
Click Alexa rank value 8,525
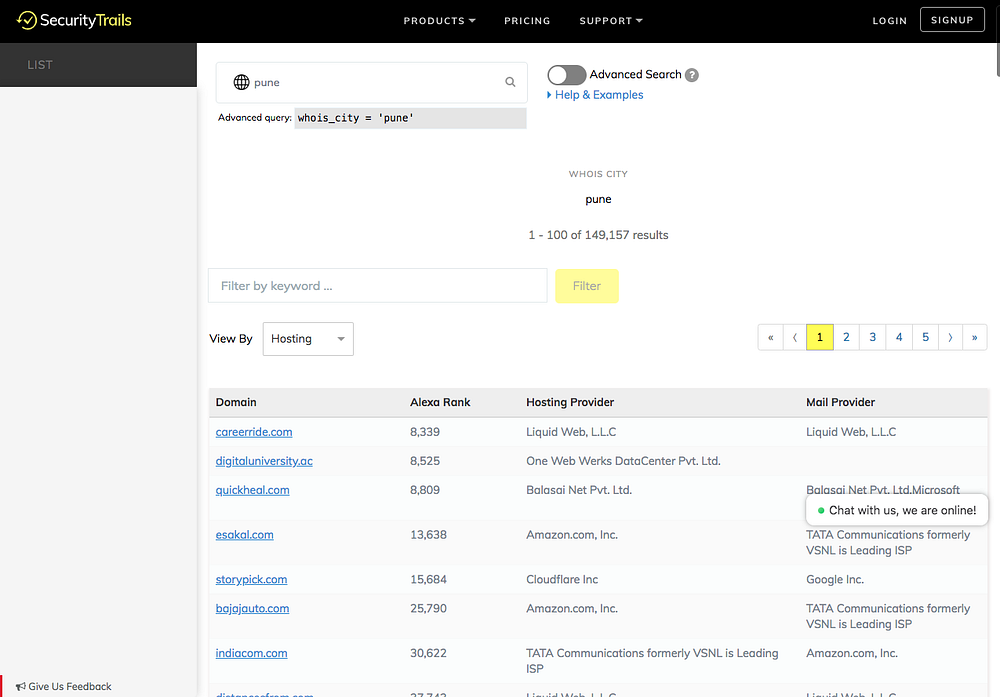[x=425, y=461]
